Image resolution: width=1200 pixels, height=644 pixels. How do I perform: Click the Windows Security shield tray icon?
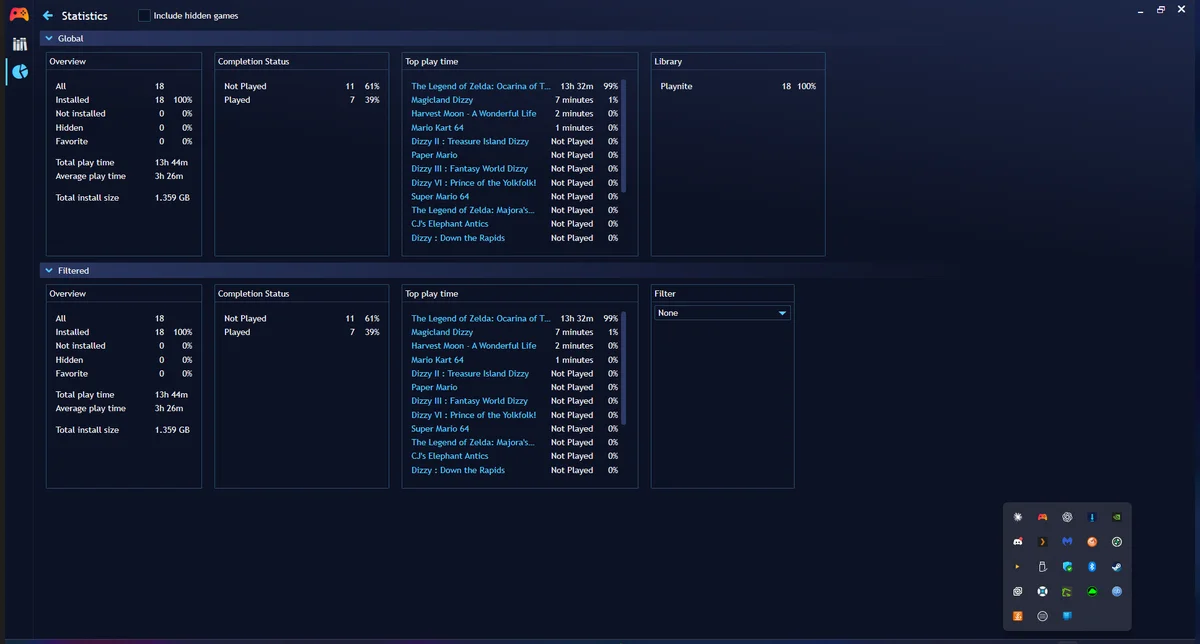(x=1067, y=567)
